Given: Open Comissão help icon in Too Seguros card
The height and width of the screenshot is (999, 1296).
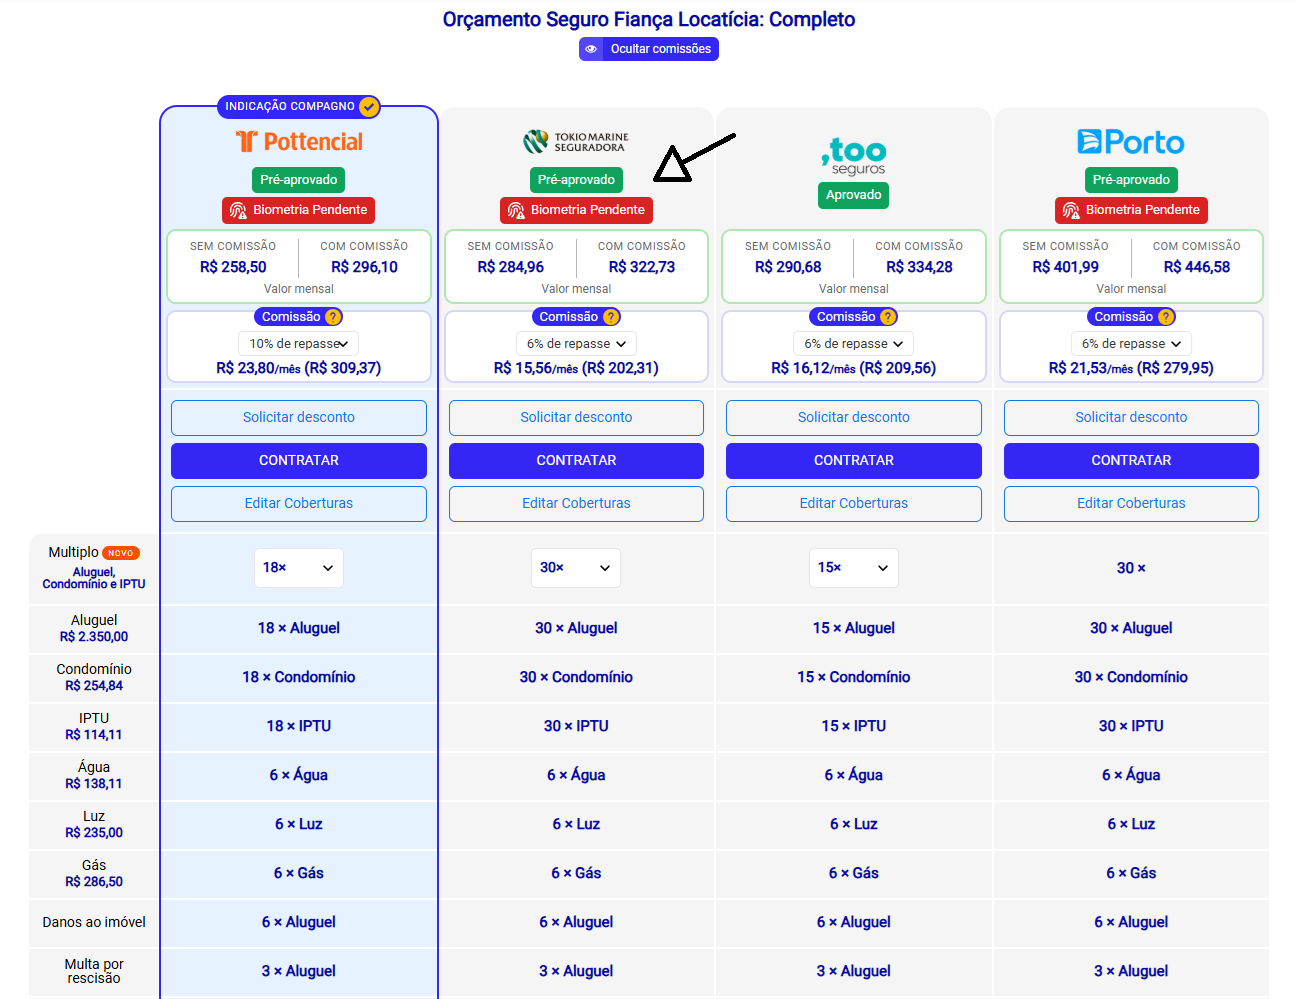Looking at the screenshot, I should [x=888, y=317].
